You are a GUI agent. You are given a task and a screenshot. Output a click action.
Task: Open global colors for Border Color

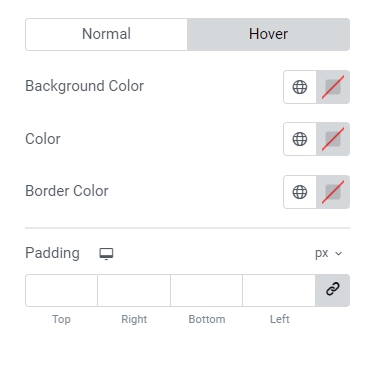(x=300, y=192)
